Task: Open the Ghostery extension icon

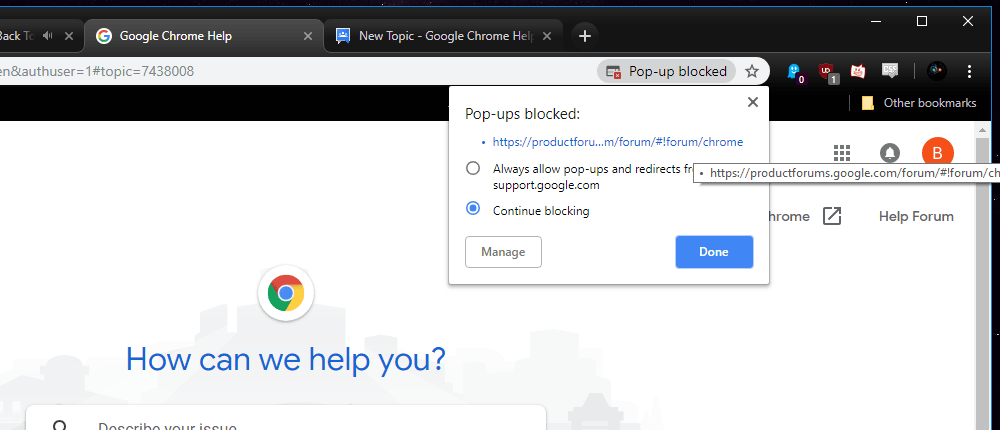Action: [x=795, y=71]
